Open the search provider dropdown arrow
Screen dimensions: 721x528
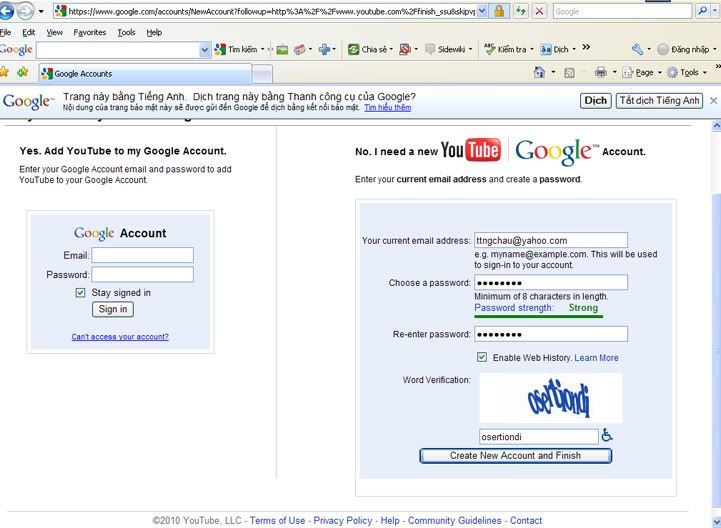pos(713,11)
